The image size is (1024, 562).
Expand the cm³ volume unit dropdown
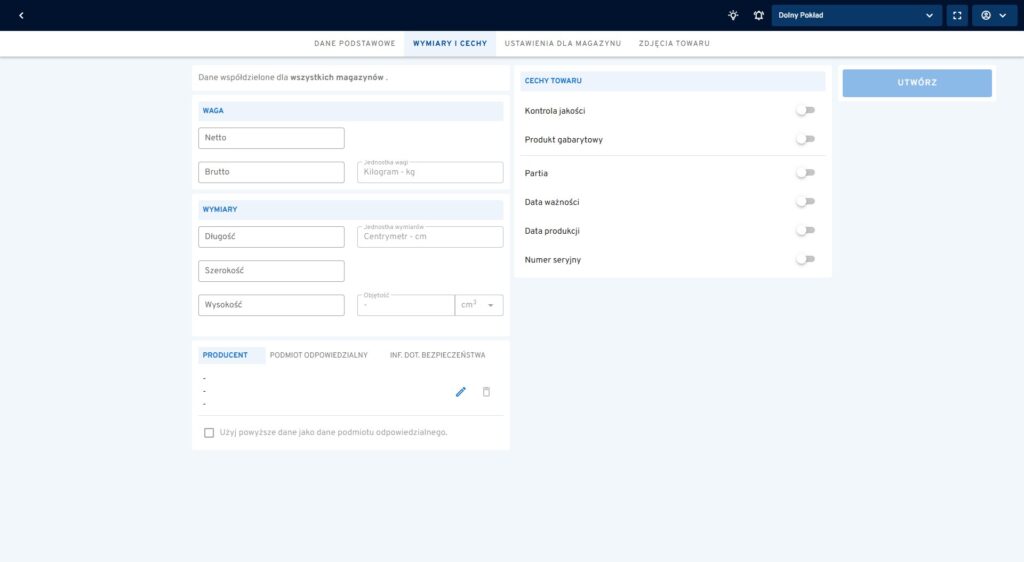[x=479, y=305]
